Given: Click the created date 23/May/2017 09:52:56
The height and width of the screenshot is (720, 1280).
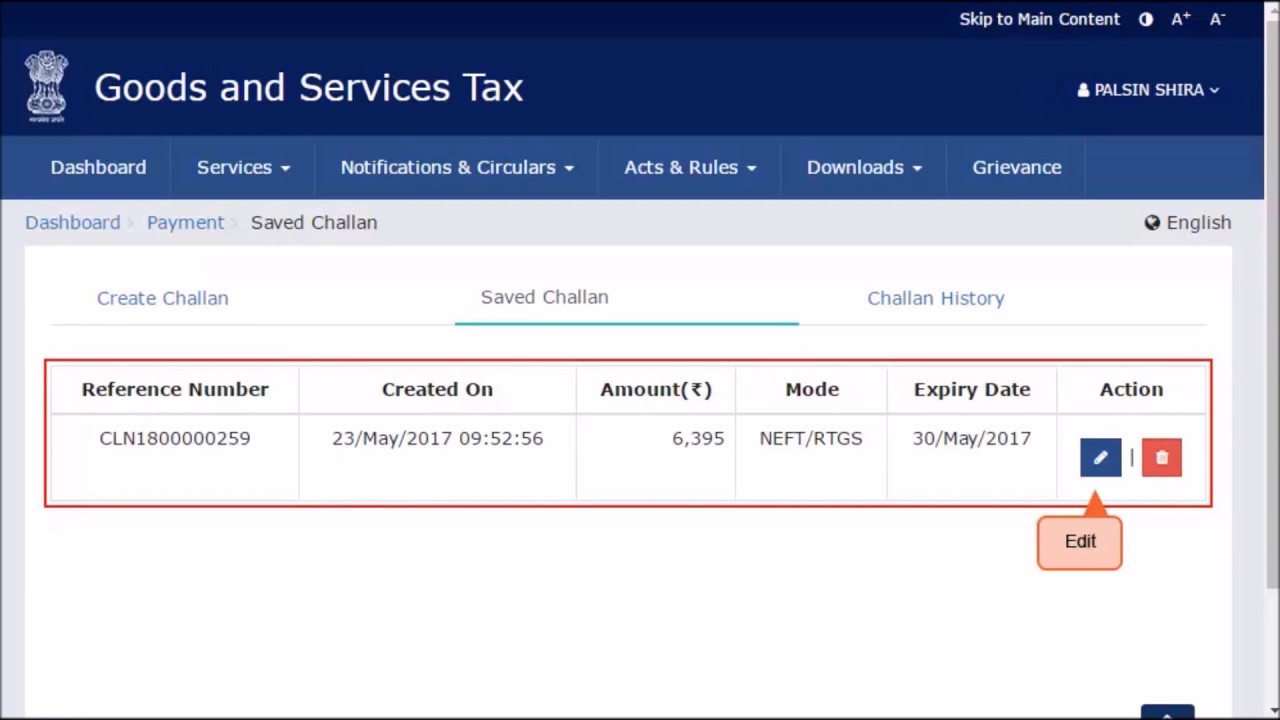Looking at the screenshot, I should [x=438, y=438].
